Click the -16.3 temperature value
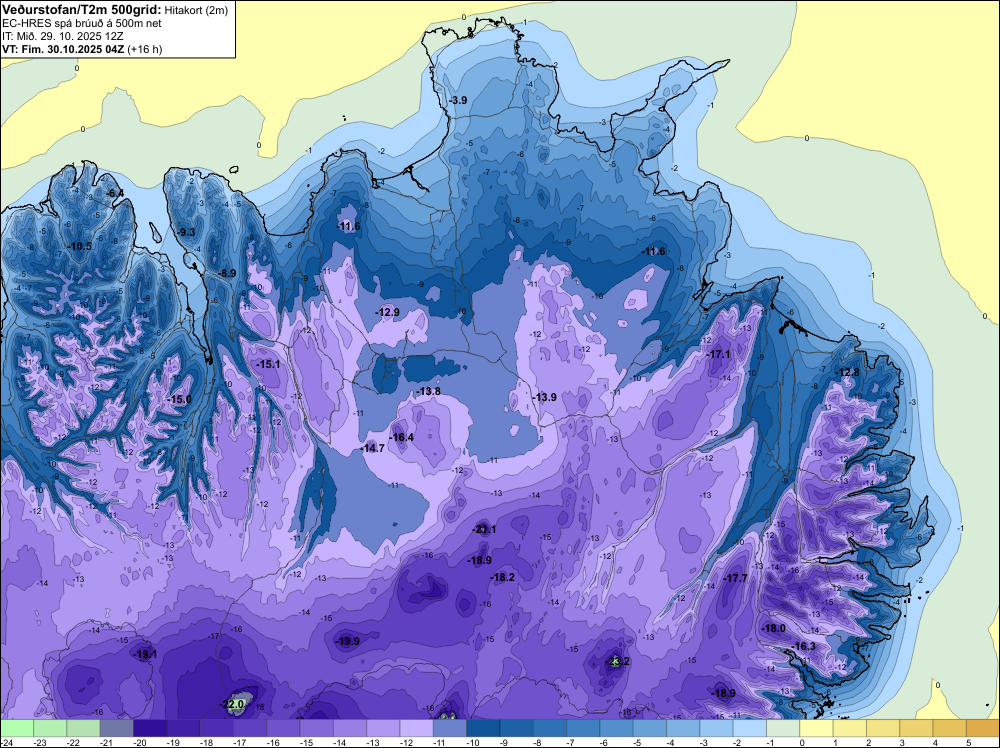The image size is (1000, 748). pos(803,646)
